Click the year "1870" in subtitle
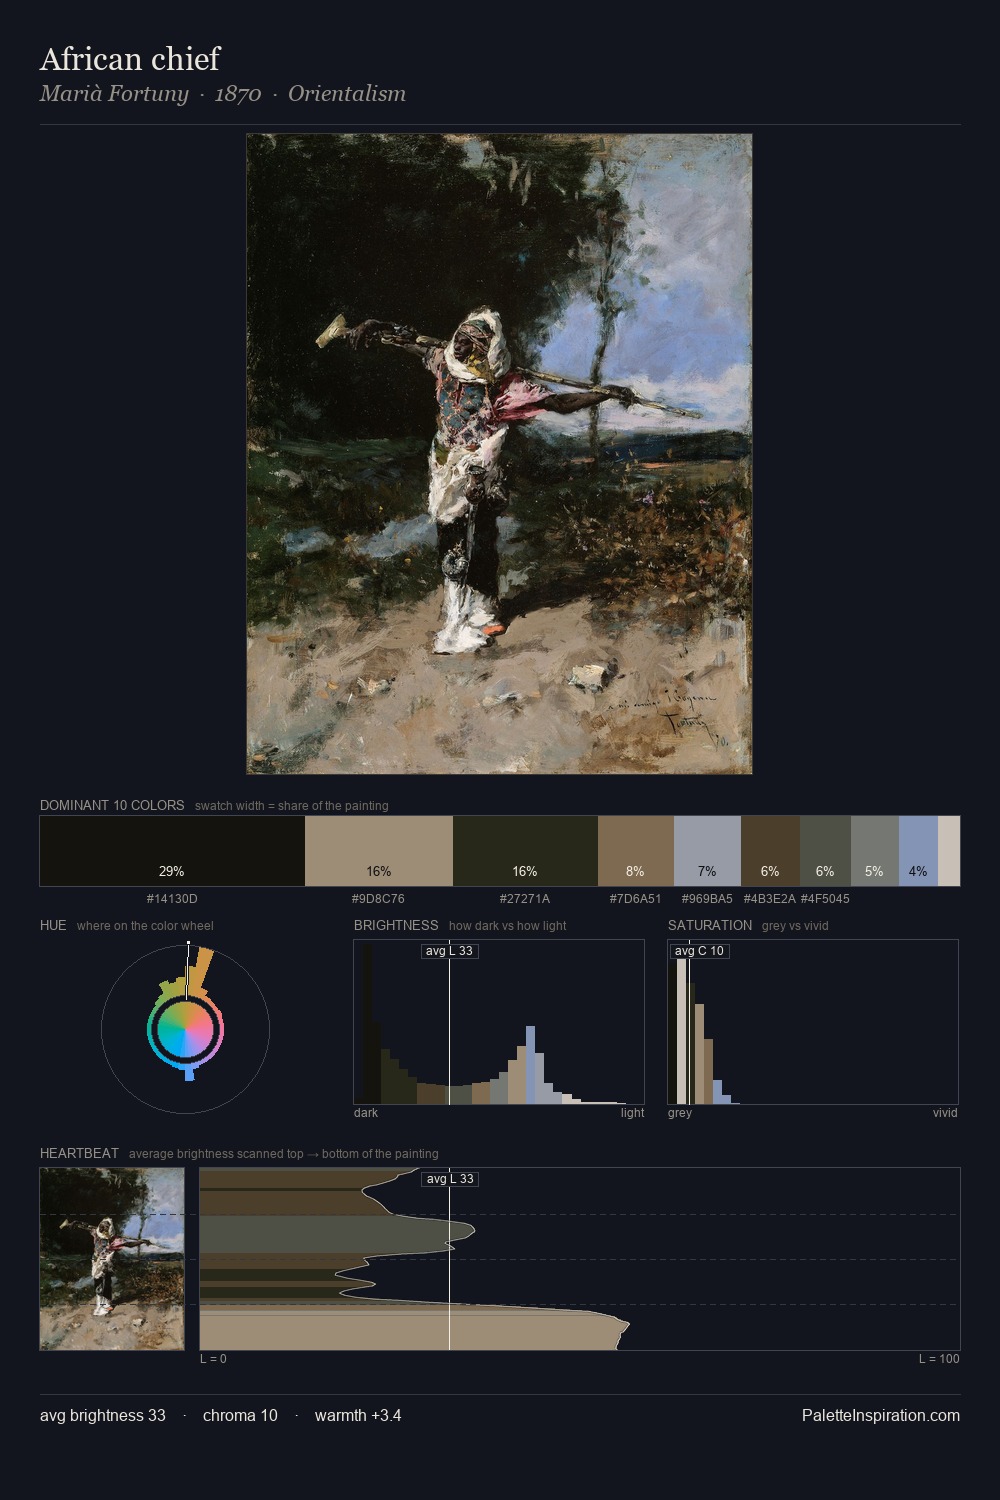This screenshot has height=1500, width=1000. tap(238, 94)
